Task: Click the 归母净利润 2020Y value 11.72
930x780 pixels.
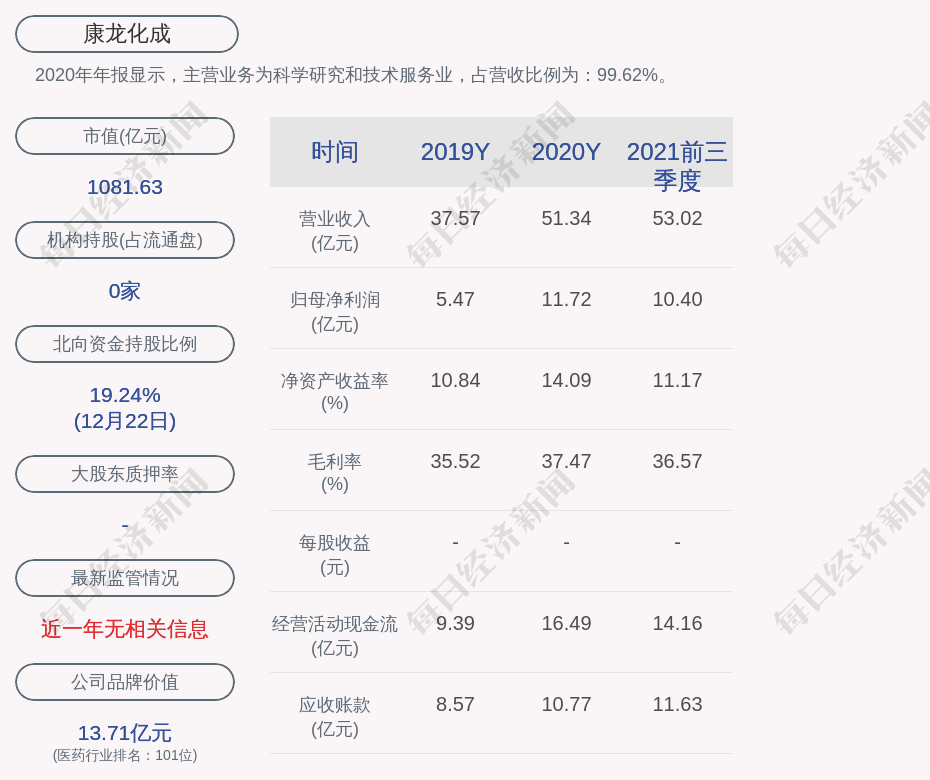Action: tap(566, 299)
